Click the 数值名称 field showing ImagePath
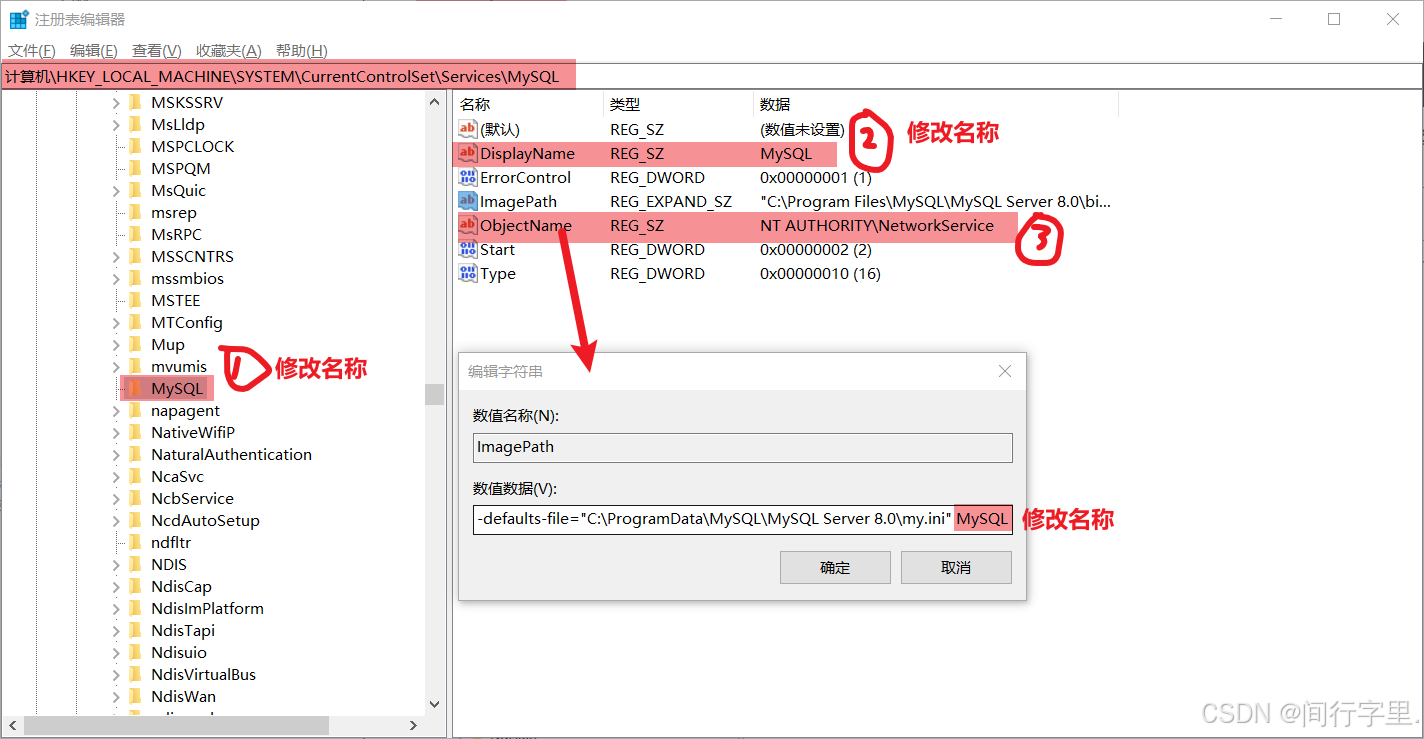The image size is (1424, 739). tap(743, 447)
